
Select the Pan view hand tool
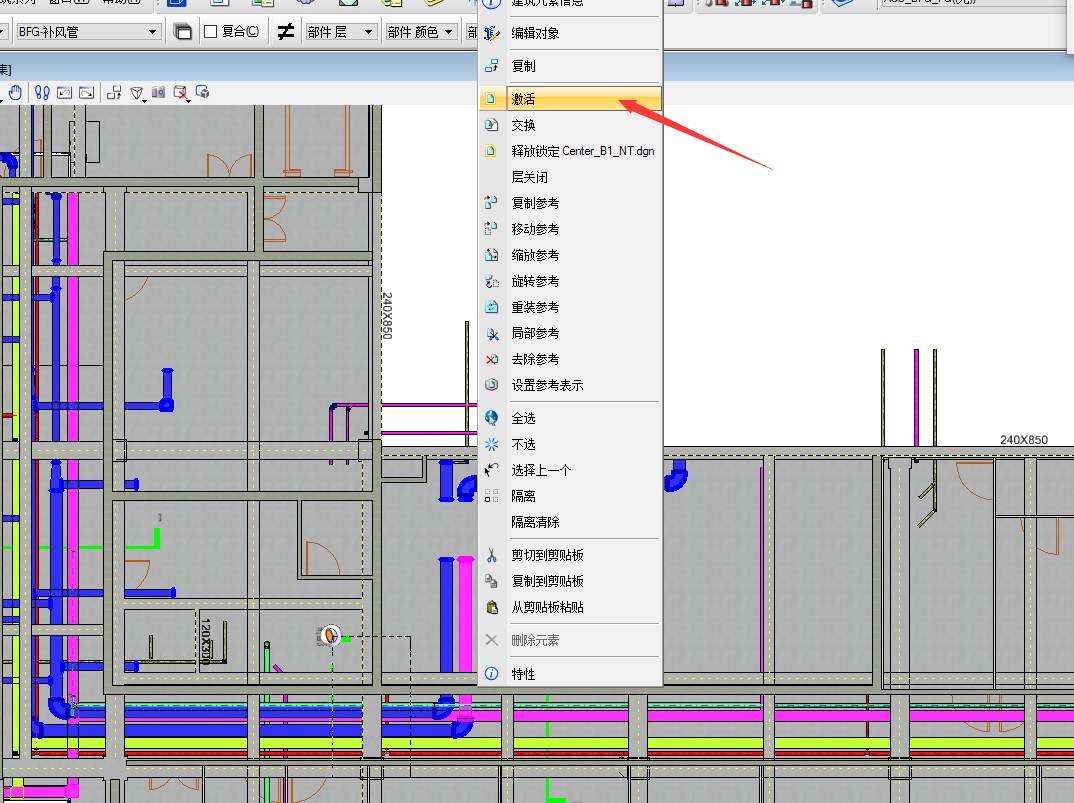tap(15, 93)
